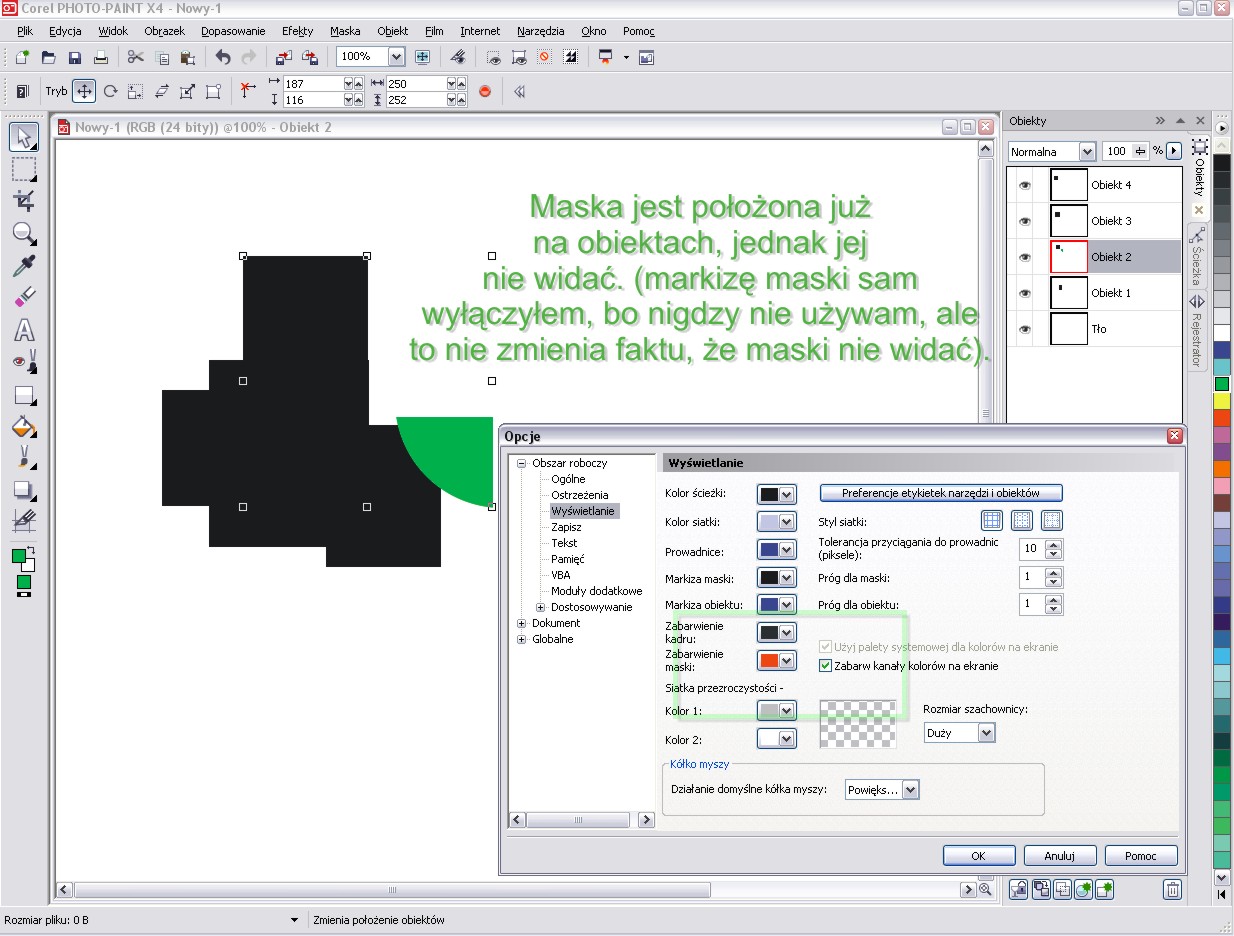Open the zoom level 100% dropdown
This screenshot has height=936, width=1234.
tap(396, 57)
